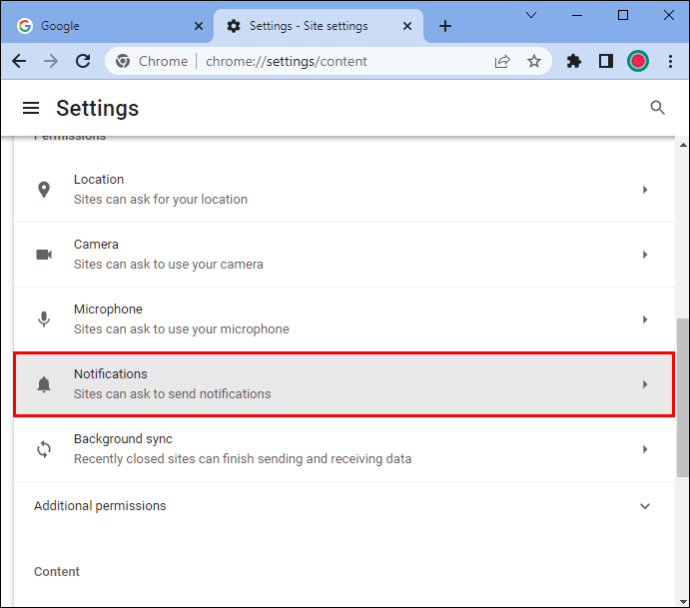Search settings with the magnifier icon
The height and width of the screenshot is (608, 690).
657,108
